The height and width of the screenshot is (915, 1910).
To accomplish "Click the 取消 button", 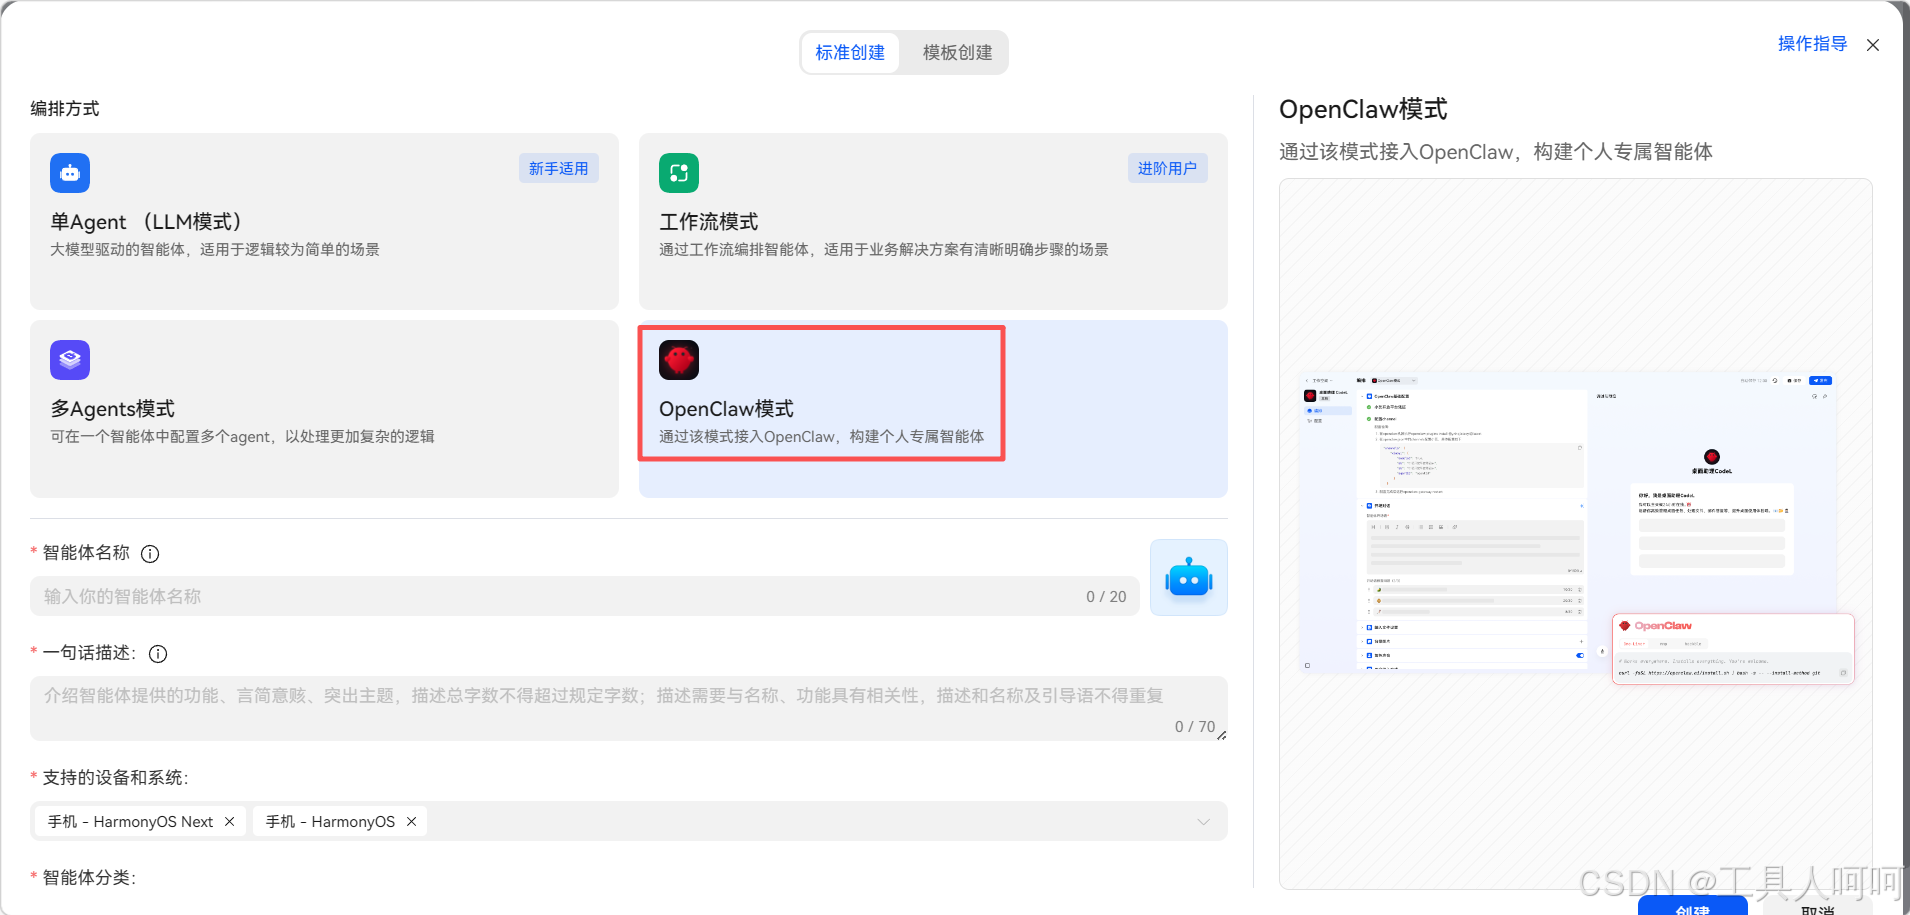I will tap(1815, 908).
